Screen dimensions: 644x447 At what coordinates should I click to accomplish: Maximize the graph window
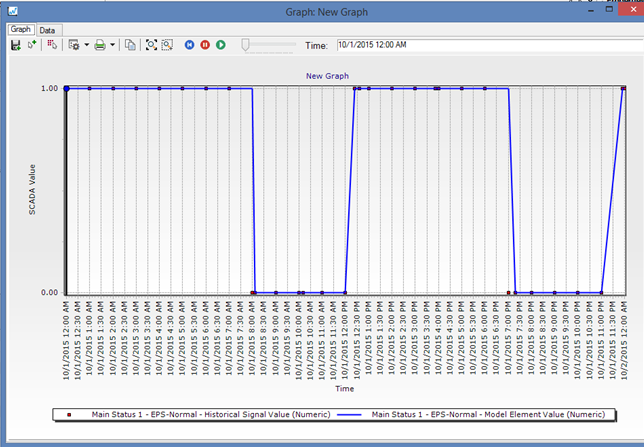click(608, 9)
